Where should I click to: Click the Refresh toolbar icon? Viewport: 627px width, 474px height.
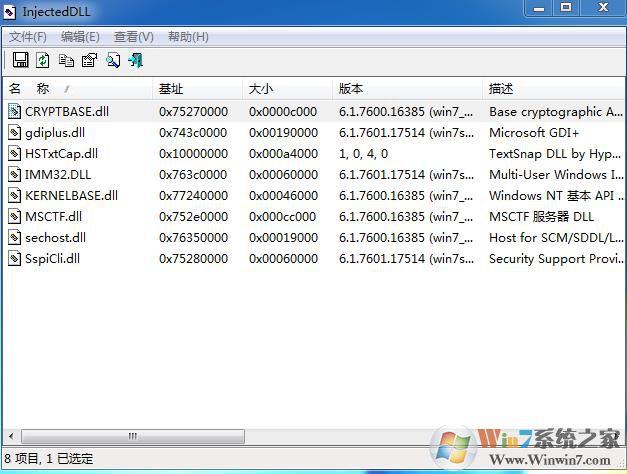[x=43, y=61]
